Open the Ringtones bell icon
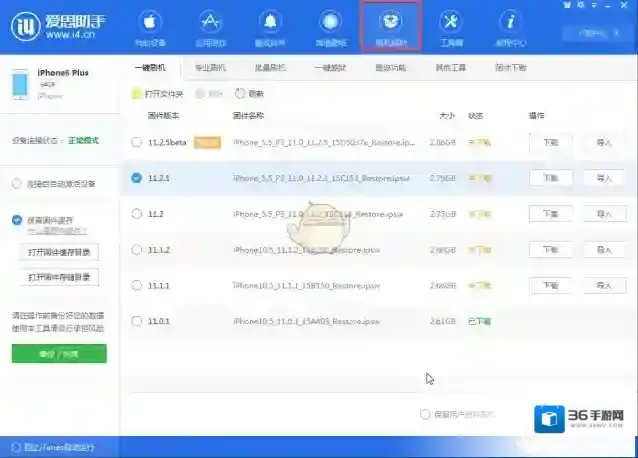 click(x=270, y=22)
